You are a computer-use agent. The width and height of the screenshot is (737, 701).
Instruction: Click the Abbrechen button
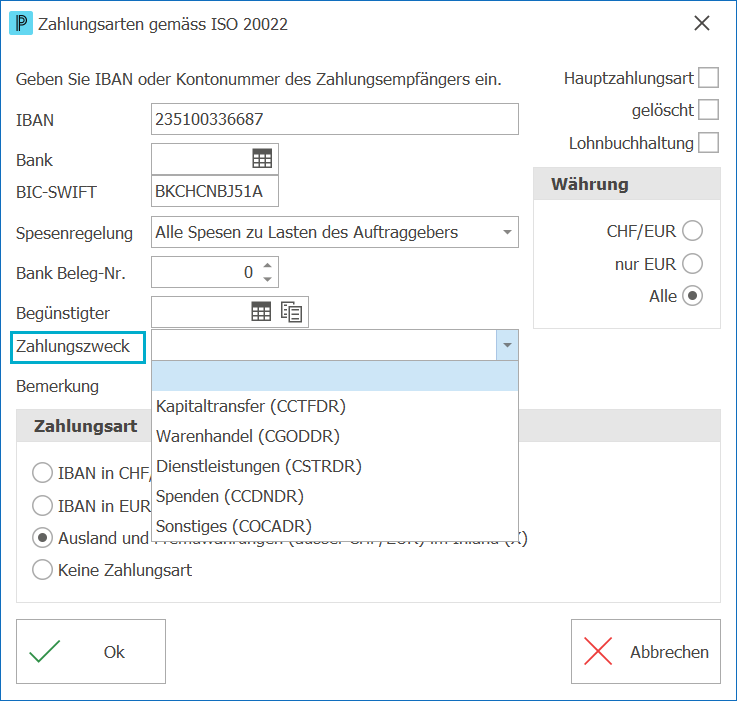pos(645,651)
